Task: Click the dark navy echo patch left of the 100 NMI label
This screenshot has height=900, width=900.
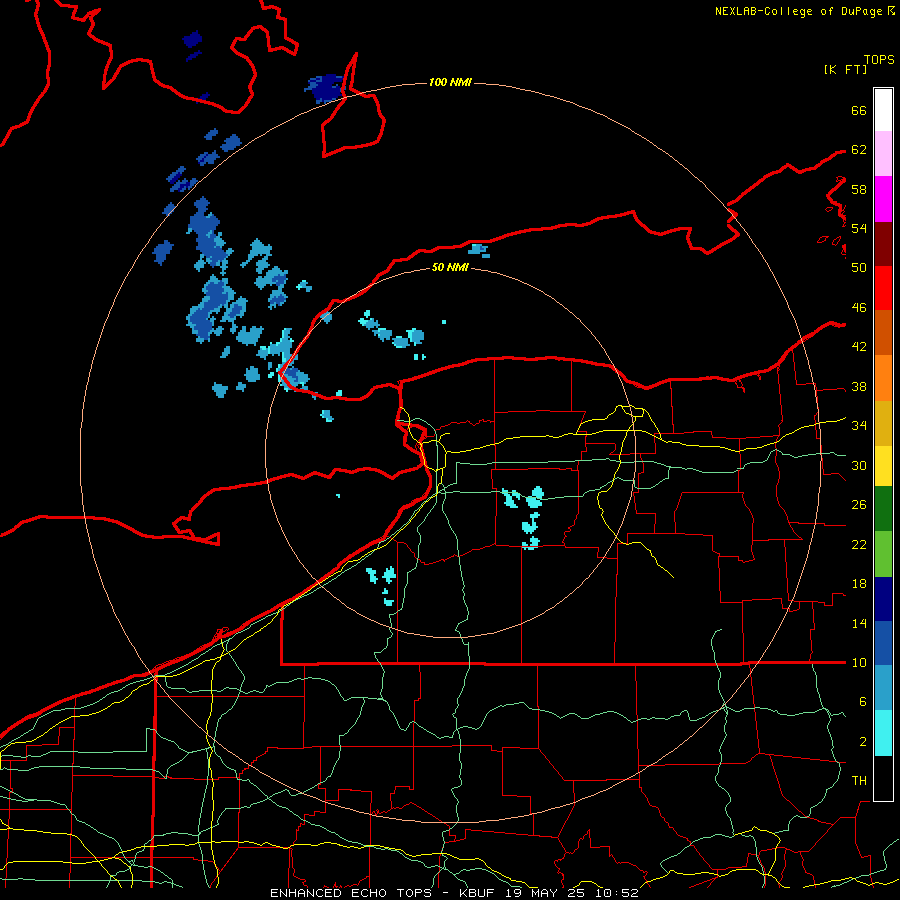Action: pyautogui.click(x=325, y=88)
